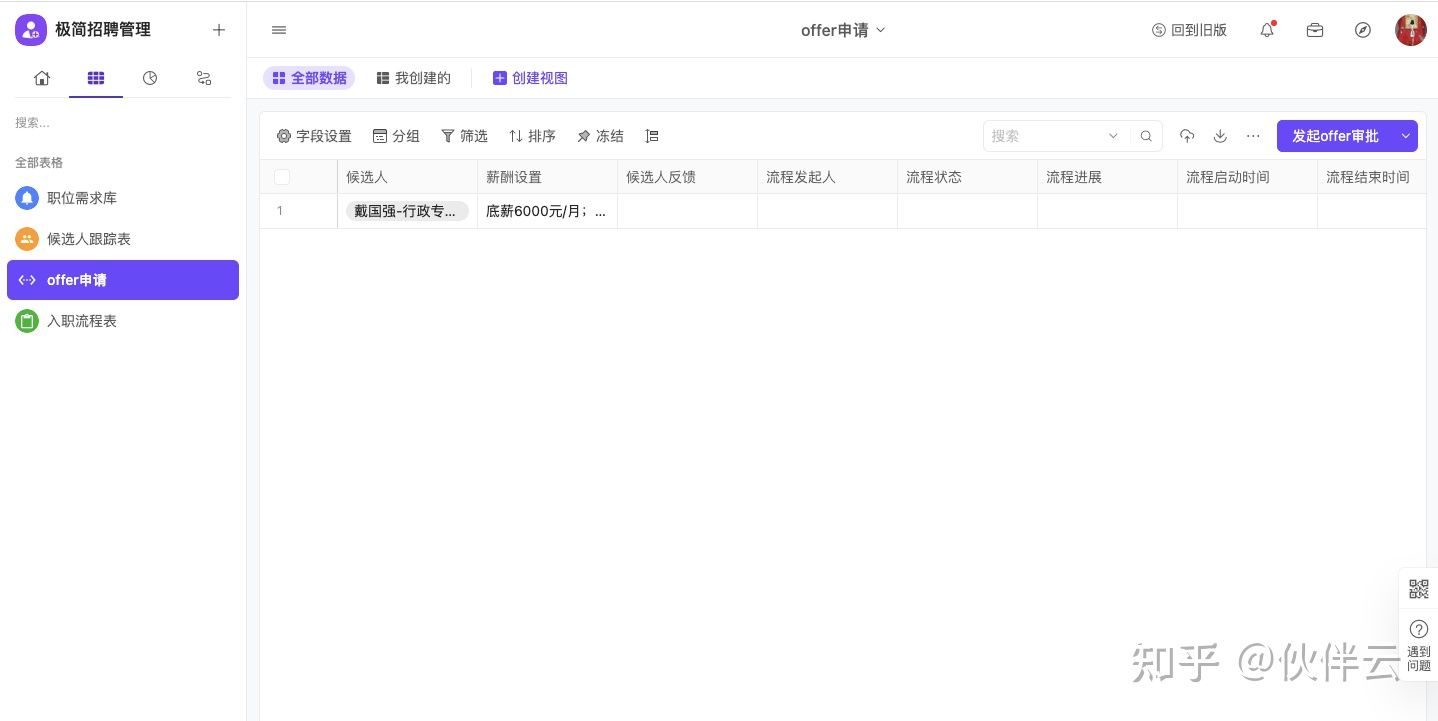1438x721 pixels.
Task: Switch to 我创建的 view tab
Action: [x=413, y=78]
